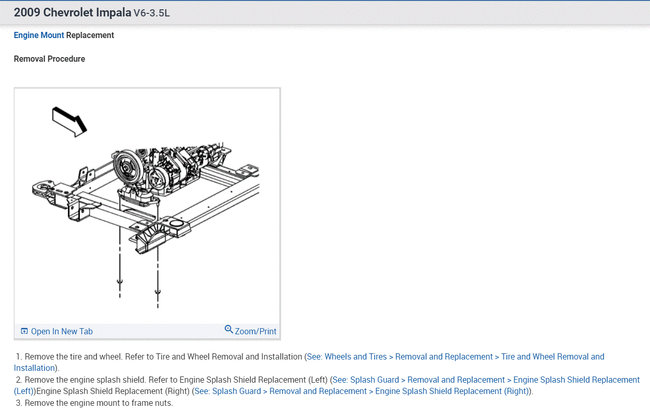The image size is (650, 412).
Task: Click the 2009 Chevrolet Impala heading
Action: (x=73, y=12)
